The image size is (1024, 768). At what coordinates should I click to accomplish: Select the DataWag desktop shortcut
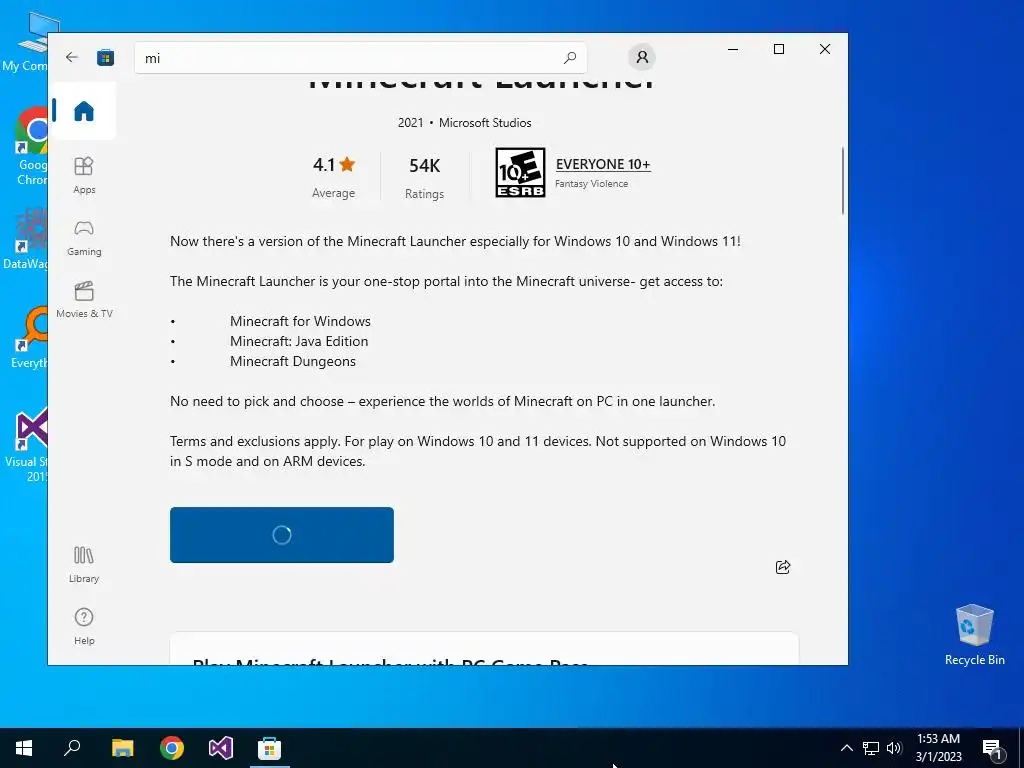click(x=26, y=238)
